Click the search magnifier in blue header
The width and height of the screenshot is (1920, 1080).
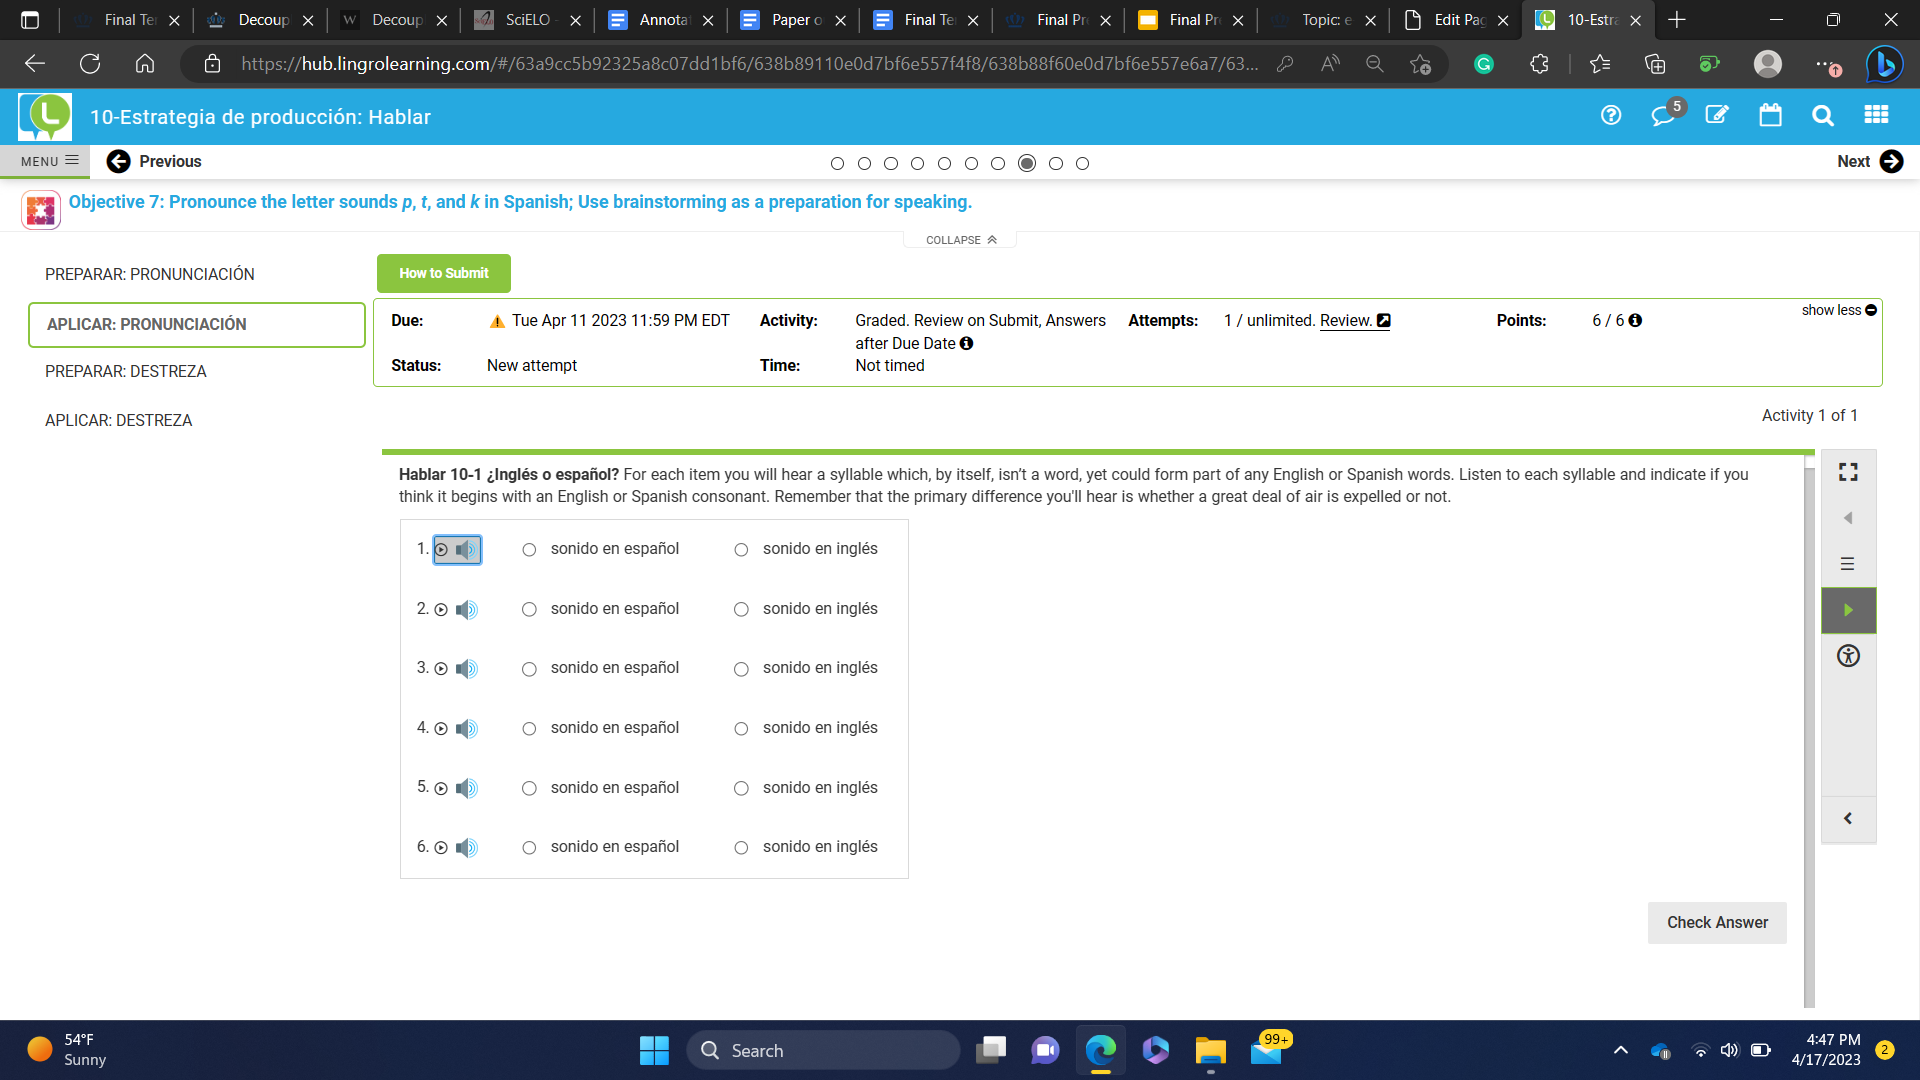[x=1822, y=116]
